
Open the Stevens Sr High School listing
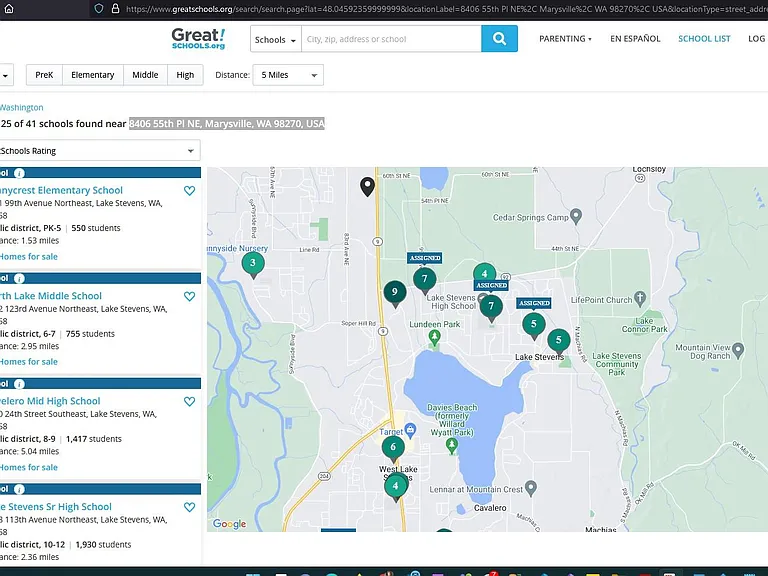(x=56, y=507)
